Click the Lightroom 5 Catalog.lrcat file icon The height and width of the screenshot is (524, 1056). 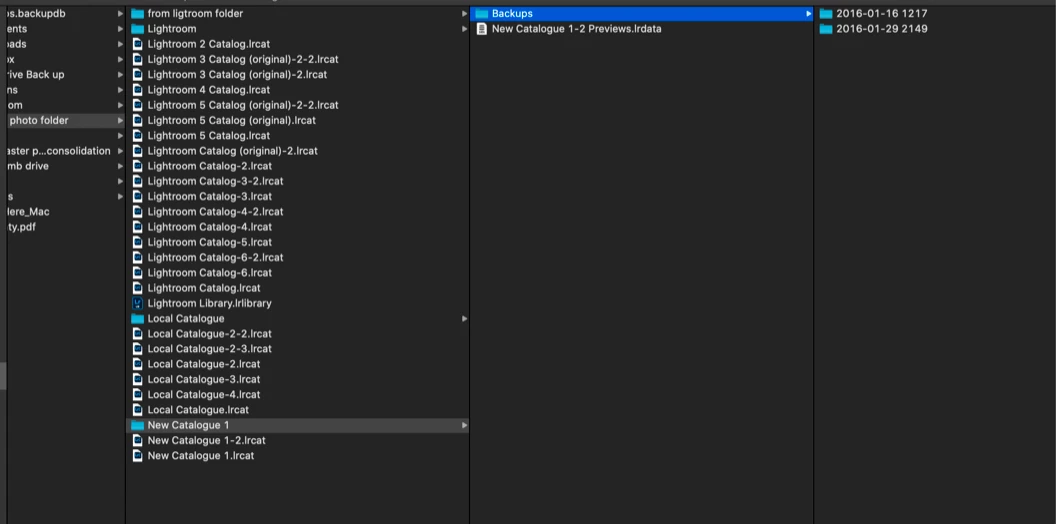tap(137, 135)
